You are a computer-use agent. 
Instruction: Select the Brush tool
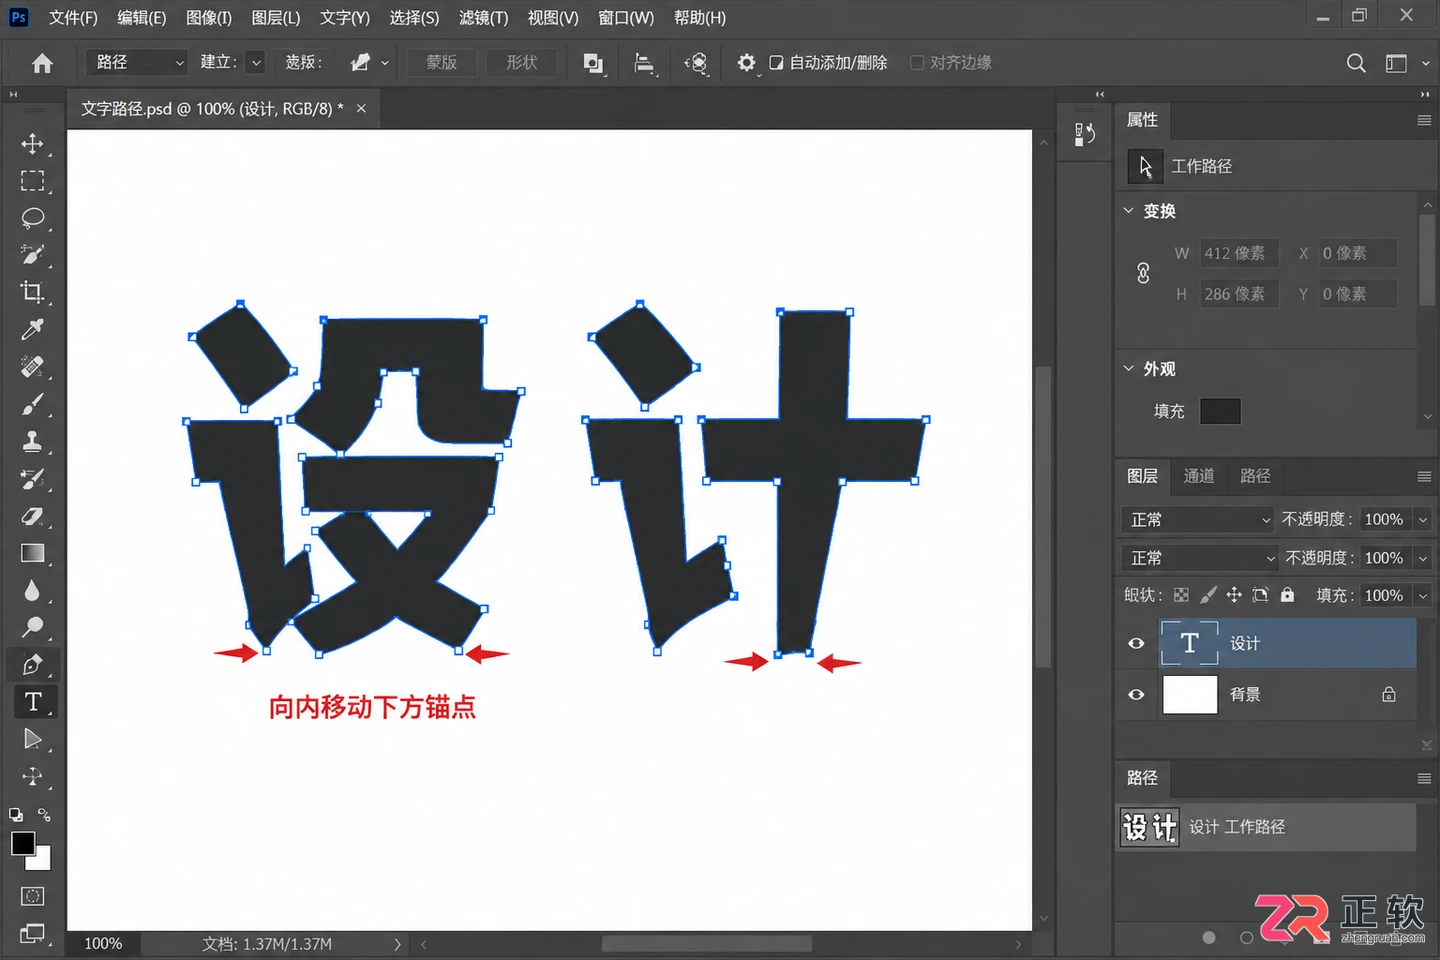32,404
